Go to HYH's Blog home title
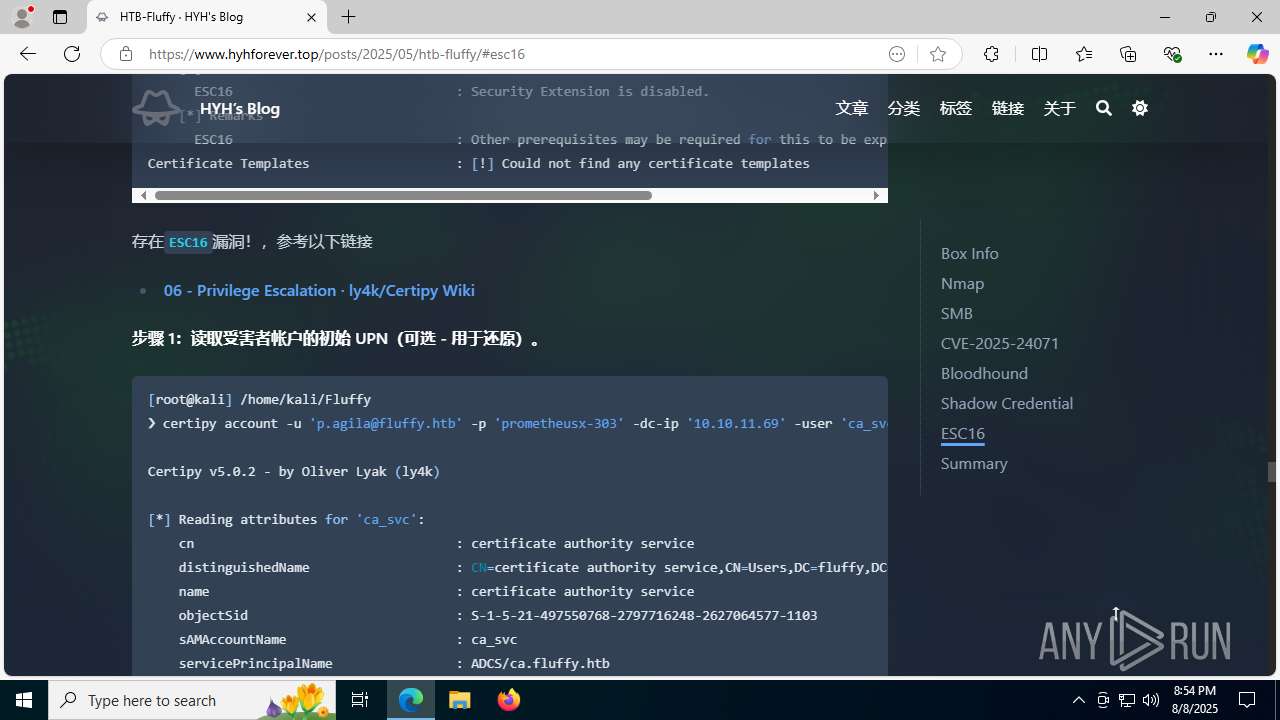The image size is (1280, 720). (x=240, y=109)
